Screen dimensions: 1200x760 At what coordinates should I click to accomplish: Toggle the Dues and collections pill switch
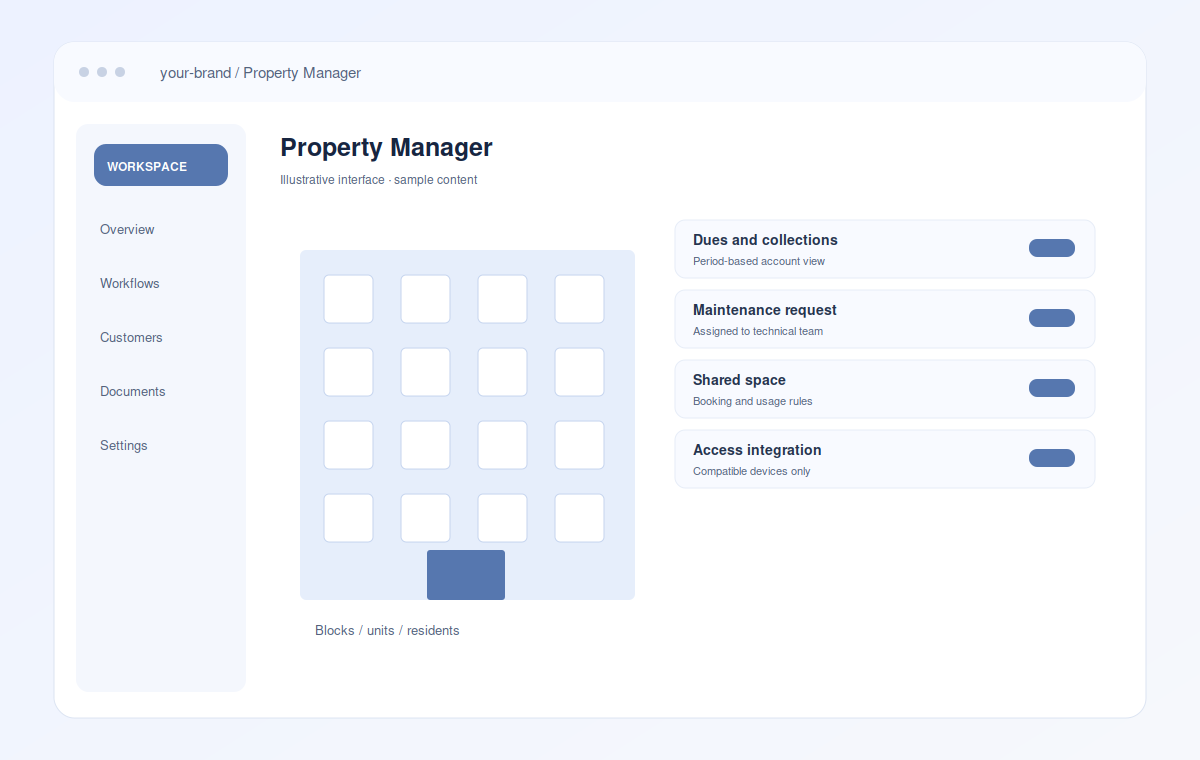coord(1052,248)
